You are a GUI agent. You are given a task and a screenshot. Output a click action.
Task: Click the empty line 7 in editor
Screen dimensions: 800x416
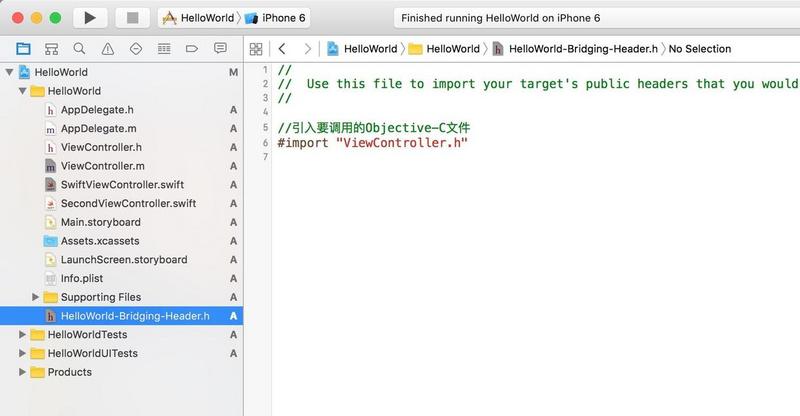click(x=536, y=157)
